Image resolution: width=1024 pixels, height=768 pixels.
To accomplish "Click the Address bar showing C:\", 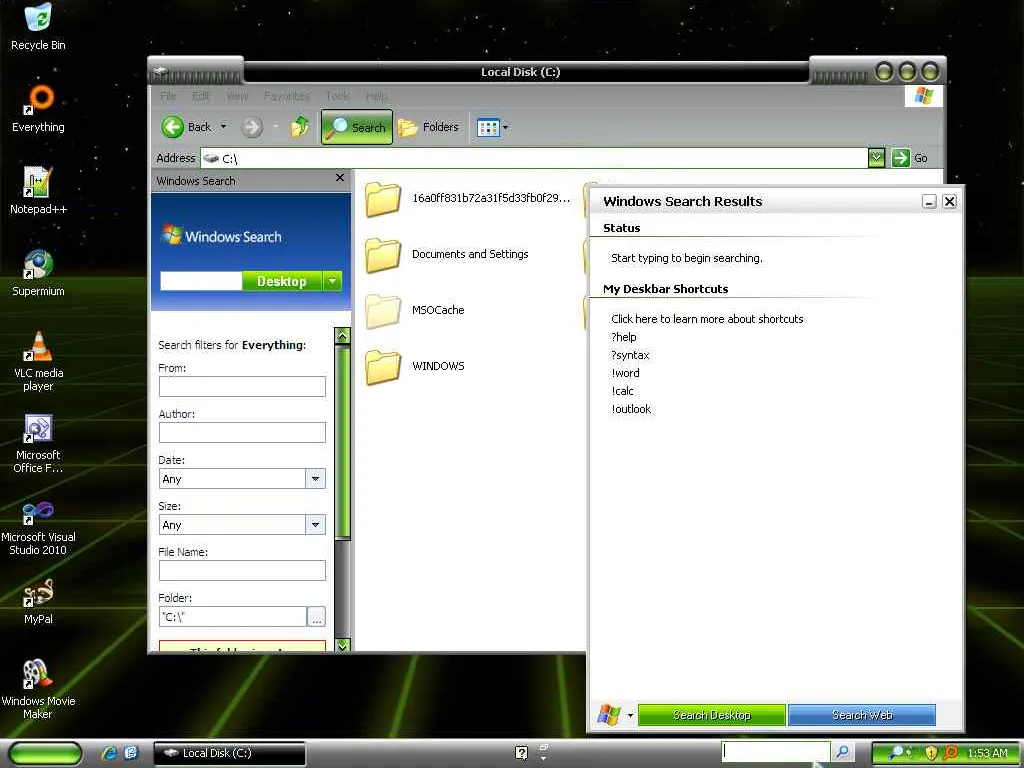I will pyautogui.click(x=535, y=158).
